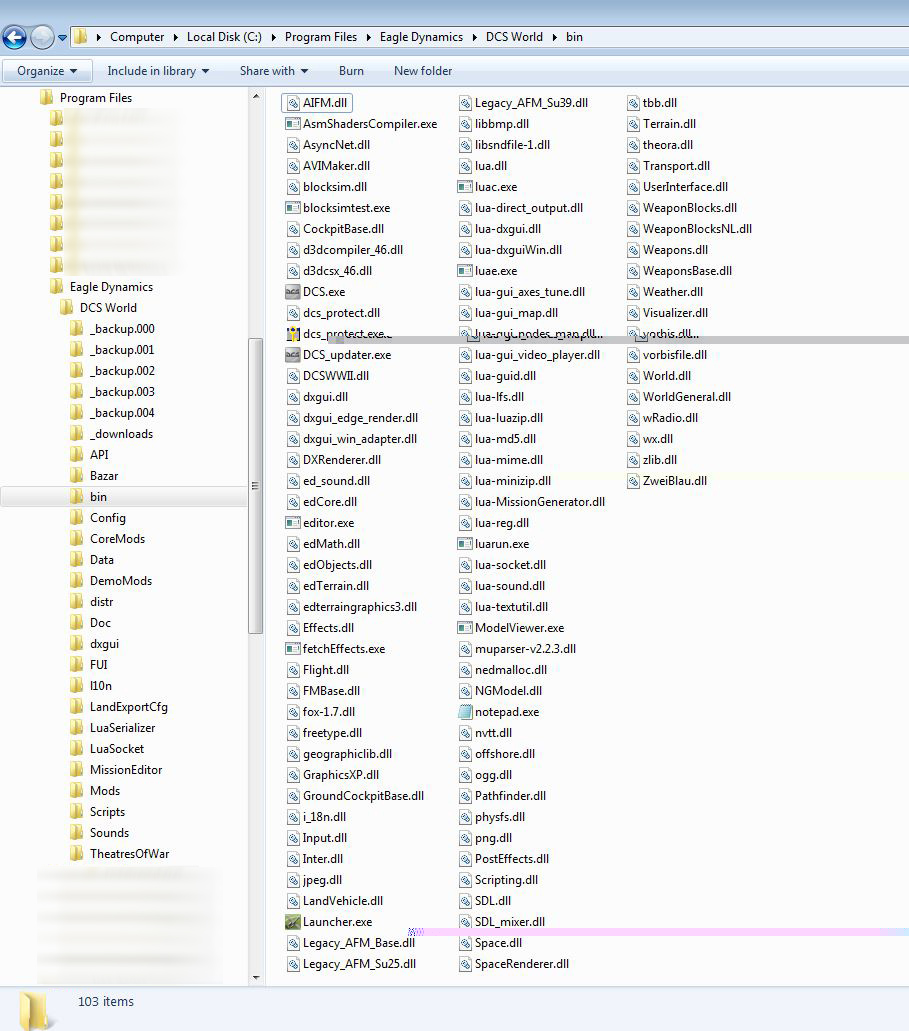Click the navigation pane scroll down arrow
Viewport: 909px width, 1031px height.
pos(255,977)
